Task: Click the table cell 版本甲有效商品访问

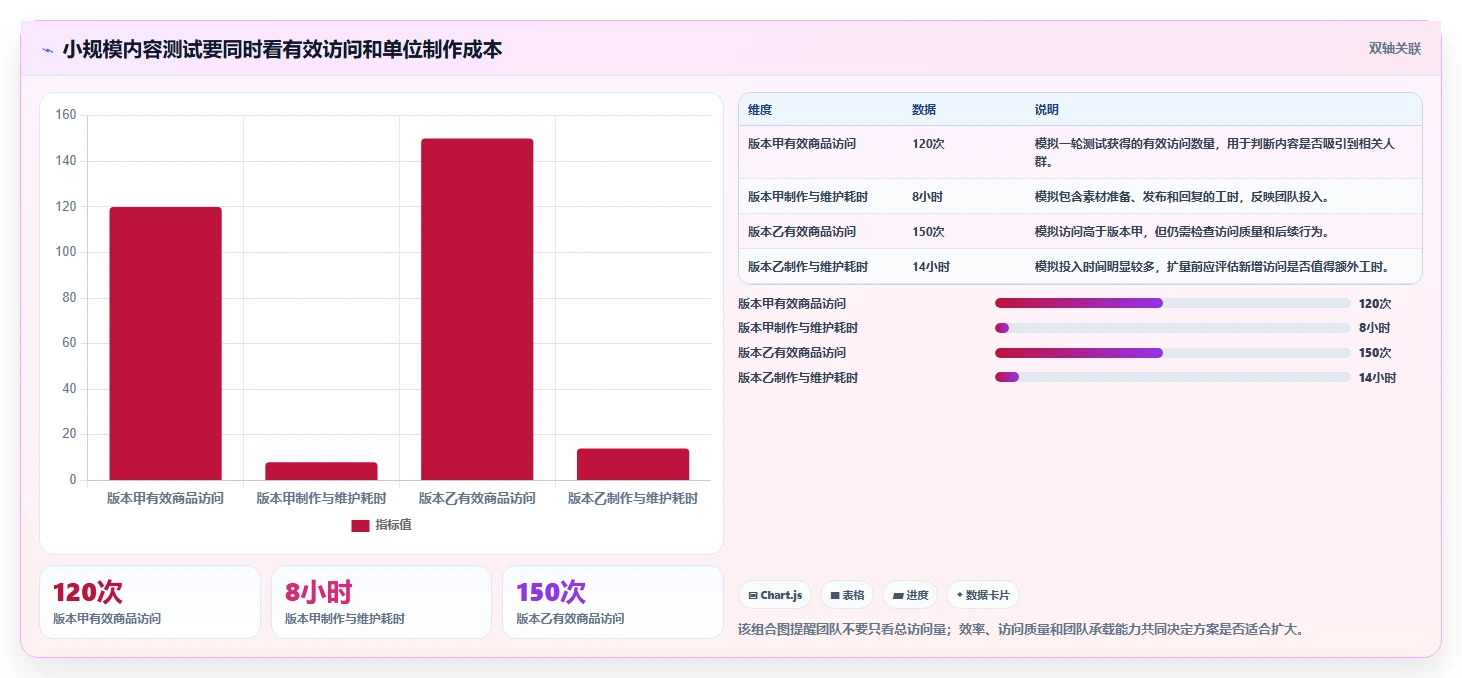Action: pos(802,144)
